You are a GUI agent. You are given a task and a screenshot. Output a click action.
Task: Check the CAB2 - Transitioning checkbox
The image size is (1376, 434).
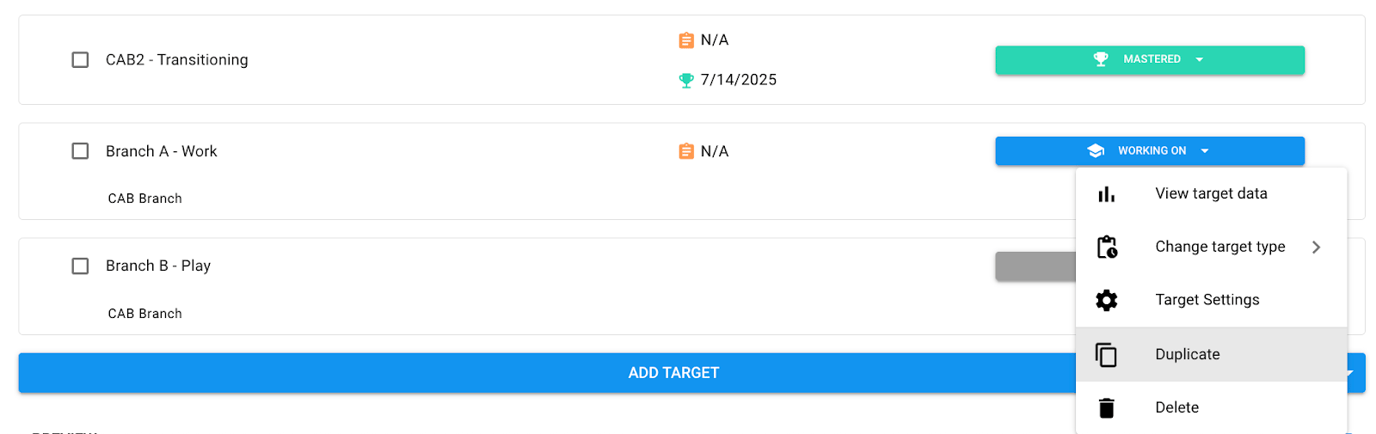pos(80,60)
